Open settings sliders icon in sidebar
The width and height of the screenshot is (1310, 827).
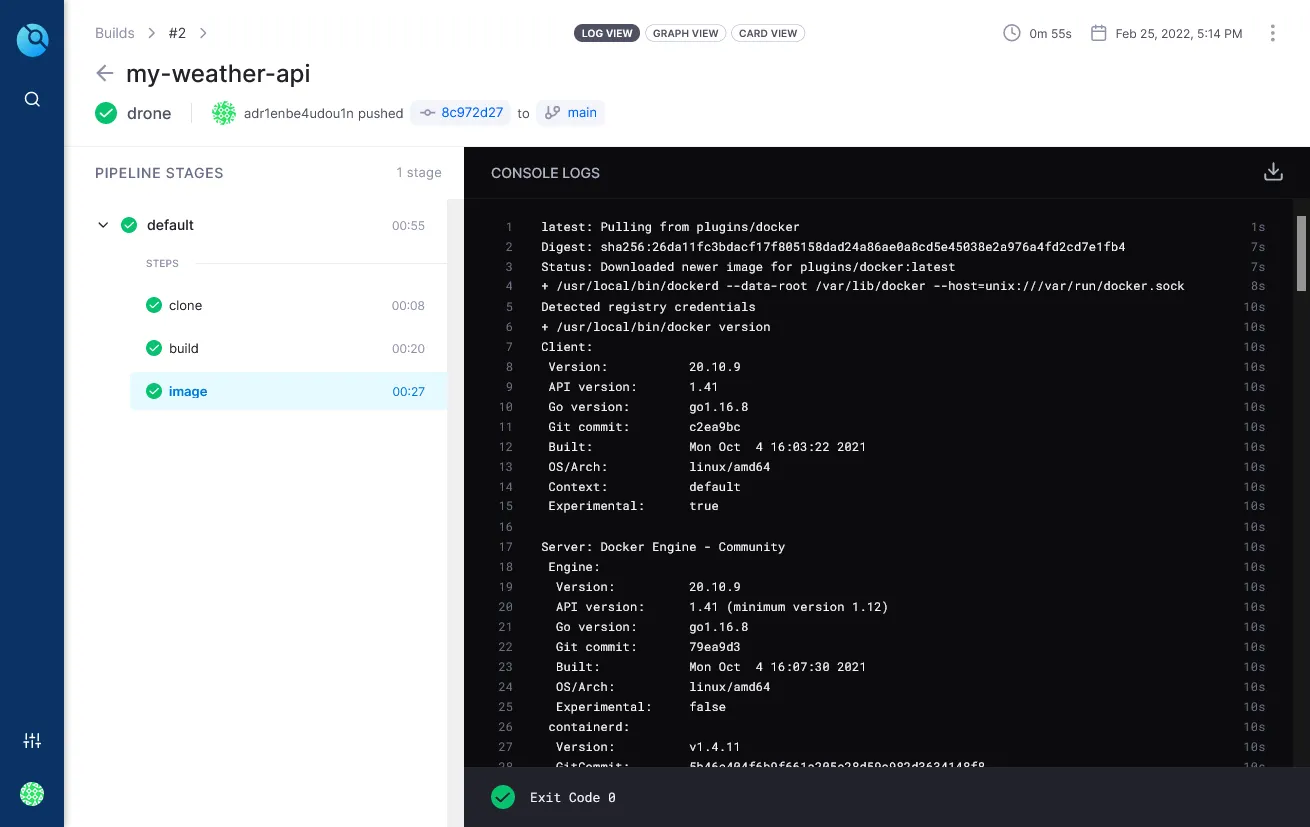tap(32, 741)
